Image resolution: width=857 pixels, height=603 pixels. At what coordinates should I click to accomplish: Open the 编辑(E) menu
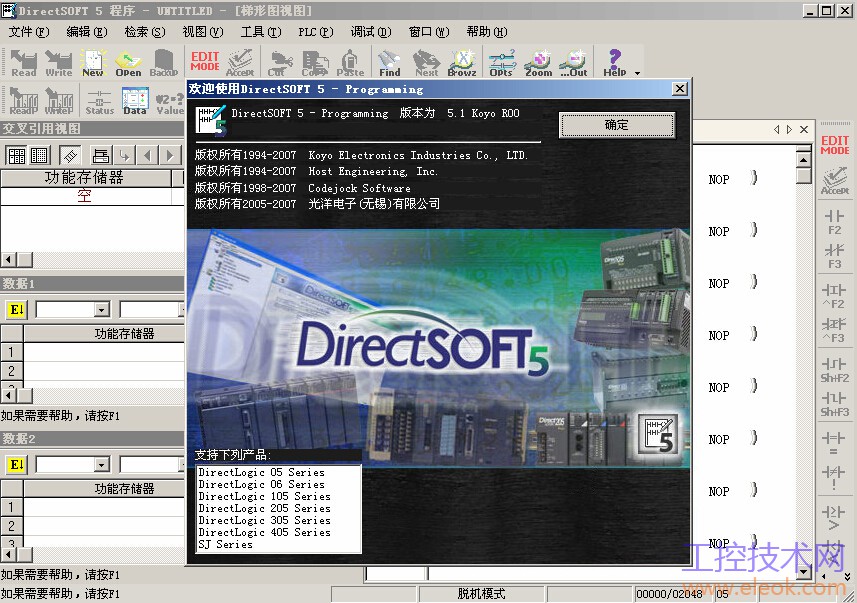click(x=87, y=32)
